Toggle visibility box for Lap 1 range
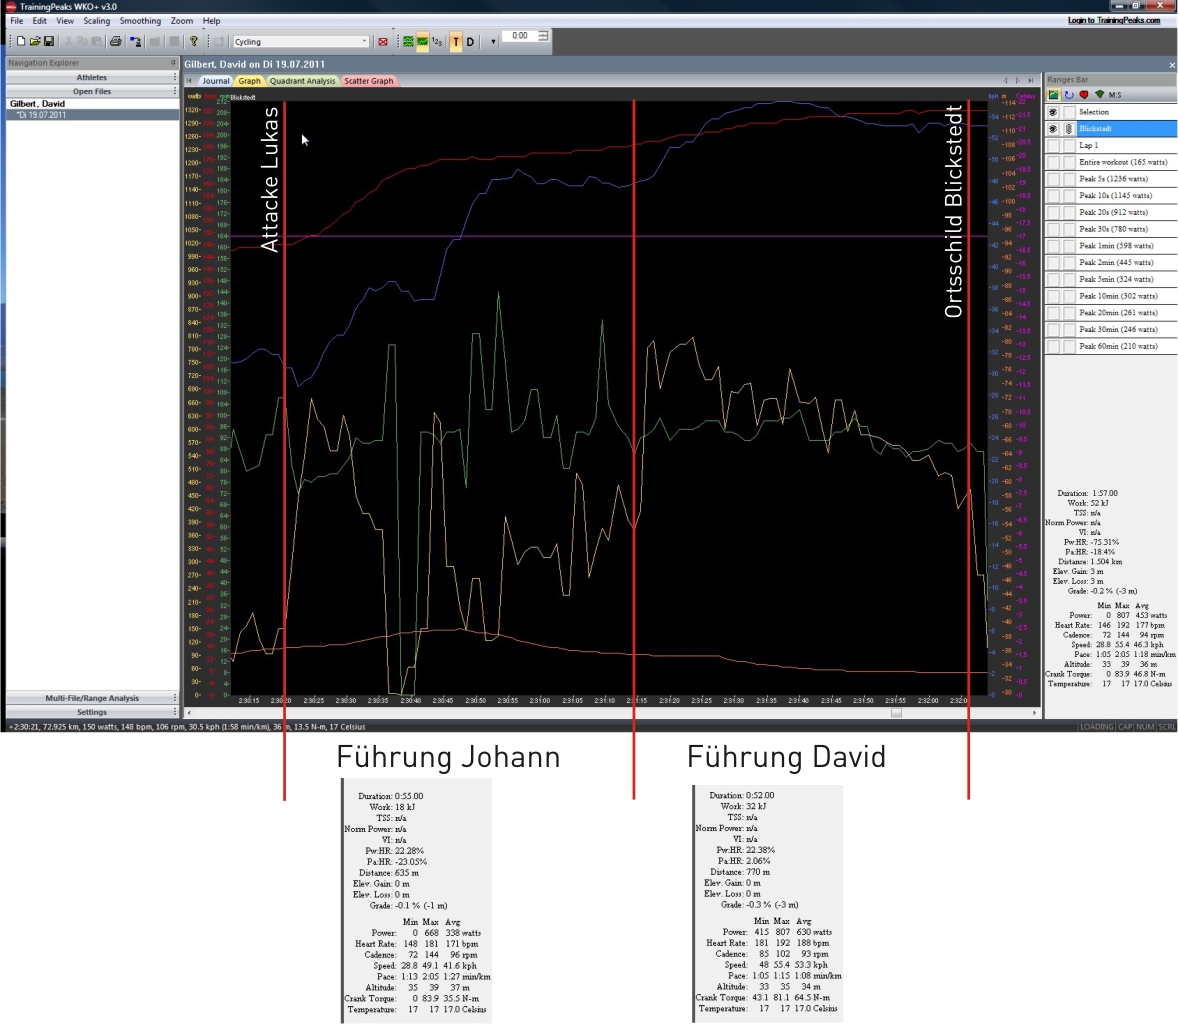Image resolution: width=1178 pixels, height=1024 pixels. point(1053,145)
